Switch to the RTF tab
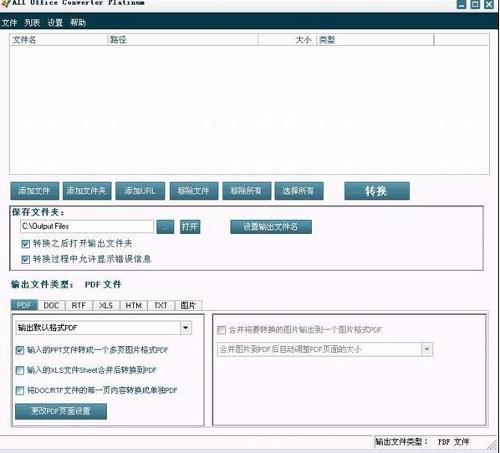The image size is (500, 453). point(79,305)
